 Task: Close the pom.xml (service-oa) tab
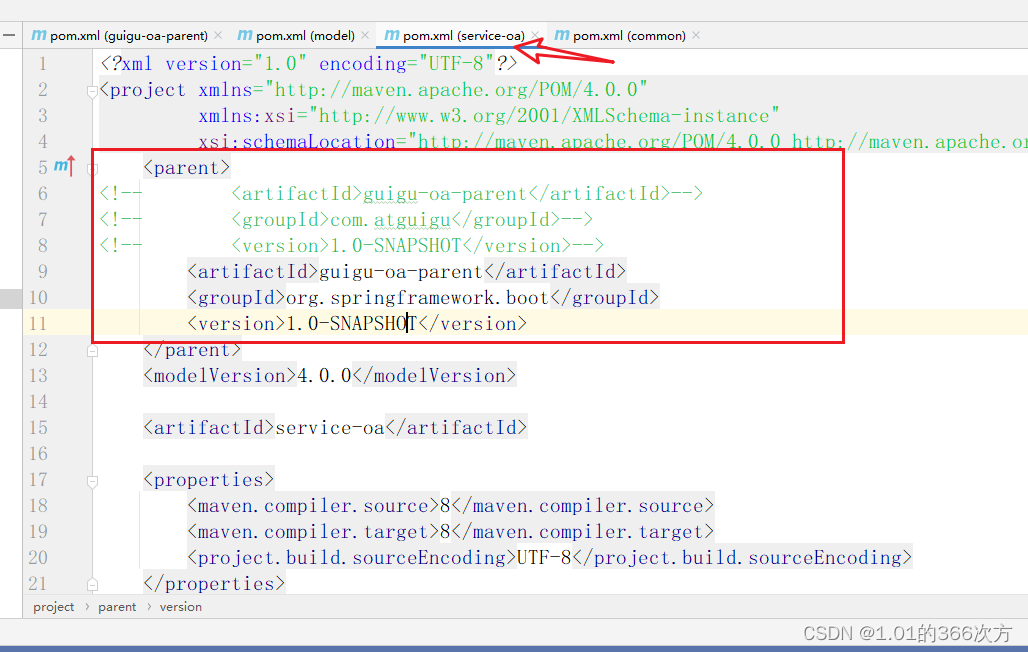534,33
